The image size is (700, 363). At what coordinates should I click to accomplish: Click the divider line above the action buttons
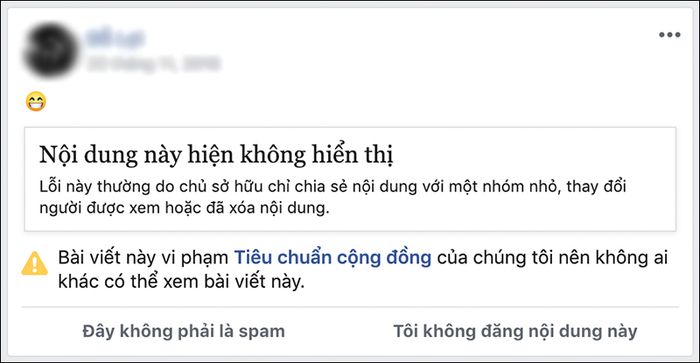350,307
